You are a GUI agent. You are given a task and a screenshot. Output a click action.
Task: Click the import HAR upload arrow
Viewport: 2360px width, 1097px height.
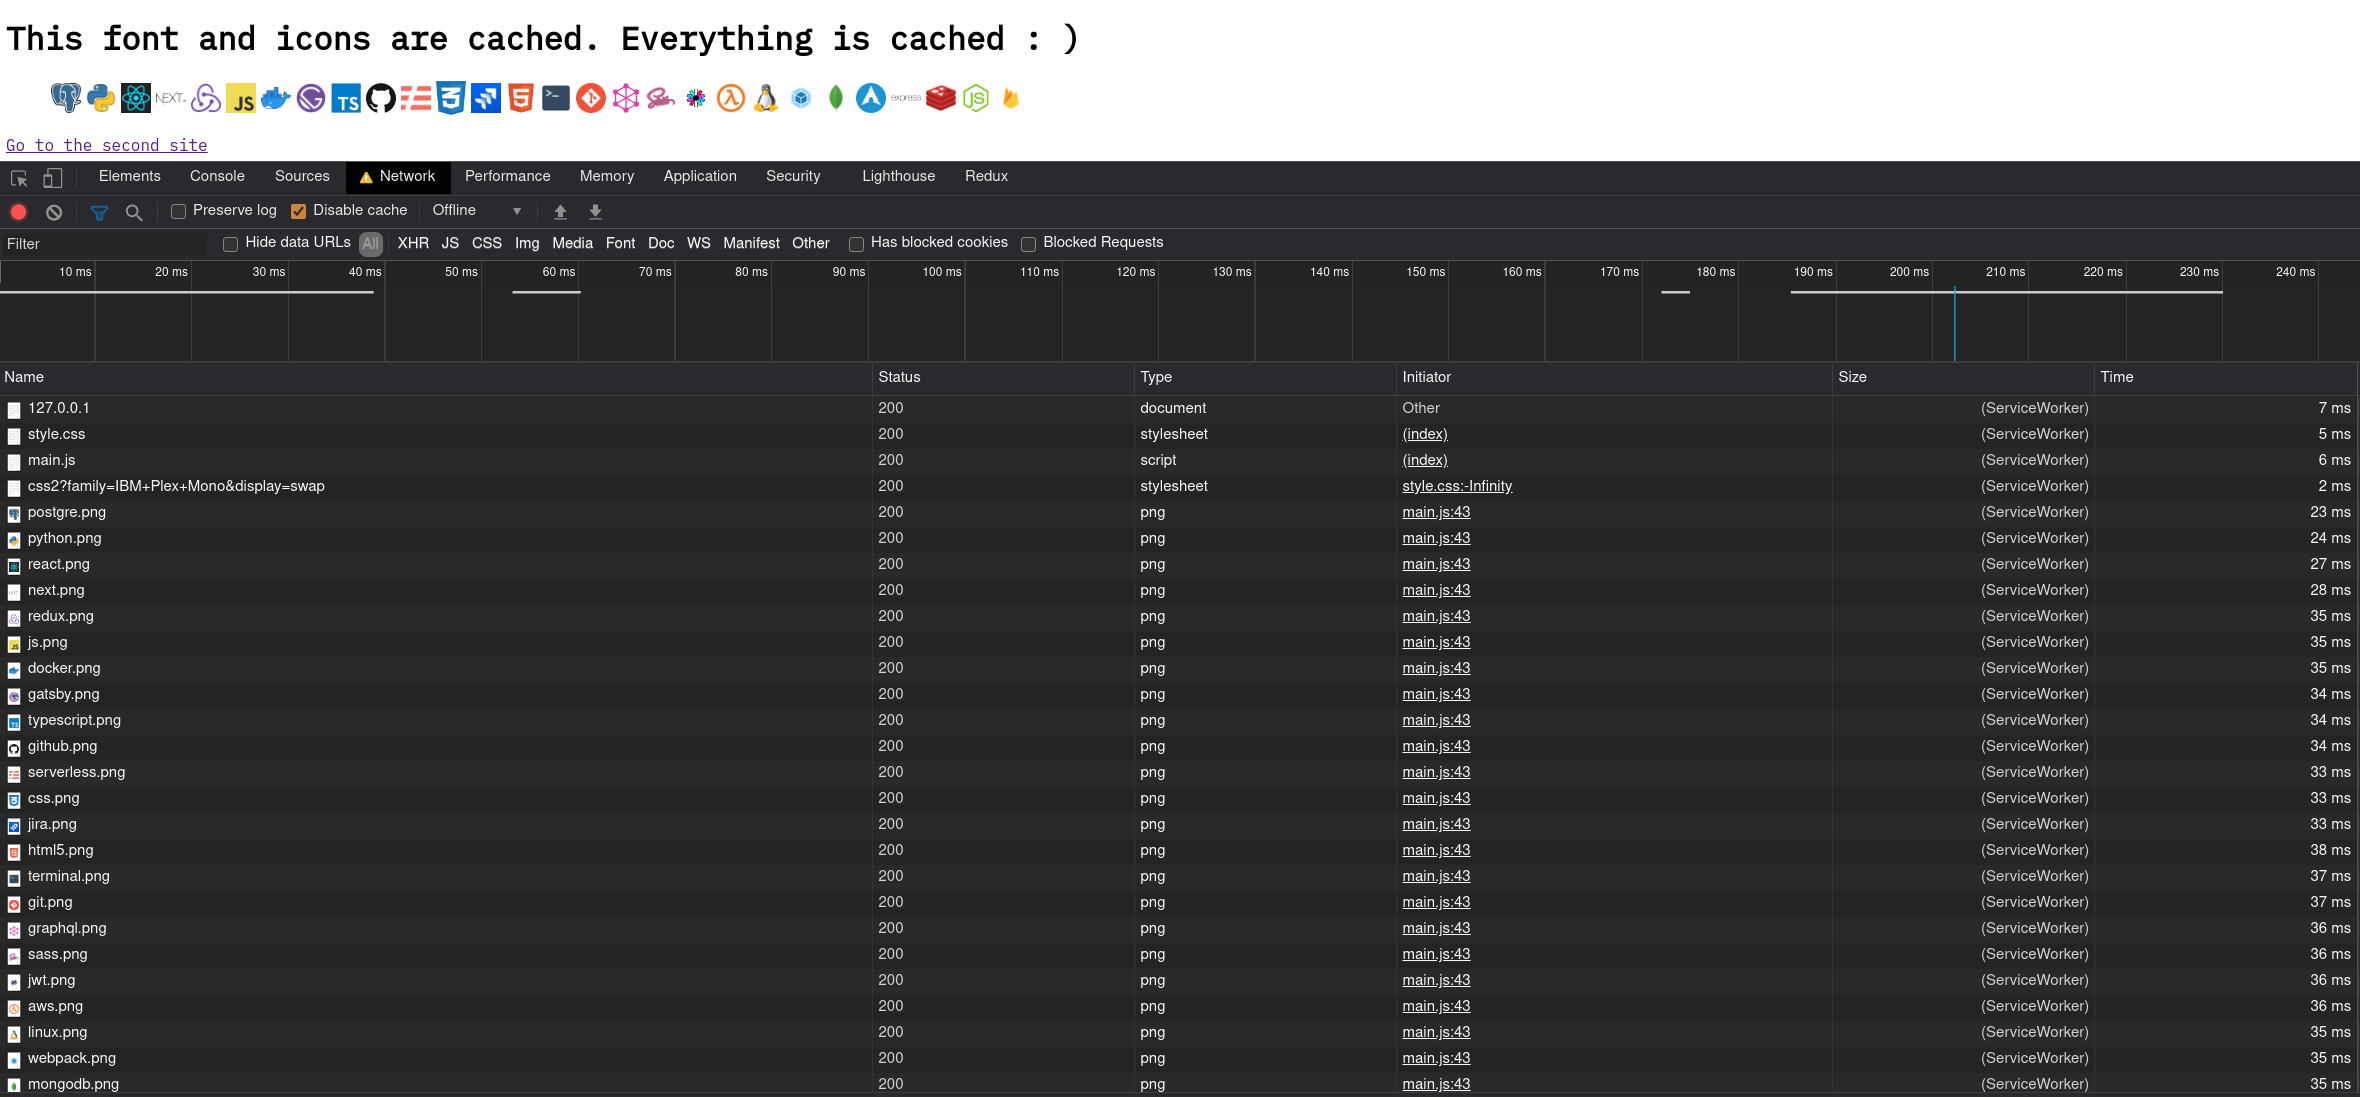tap(560, 211)
